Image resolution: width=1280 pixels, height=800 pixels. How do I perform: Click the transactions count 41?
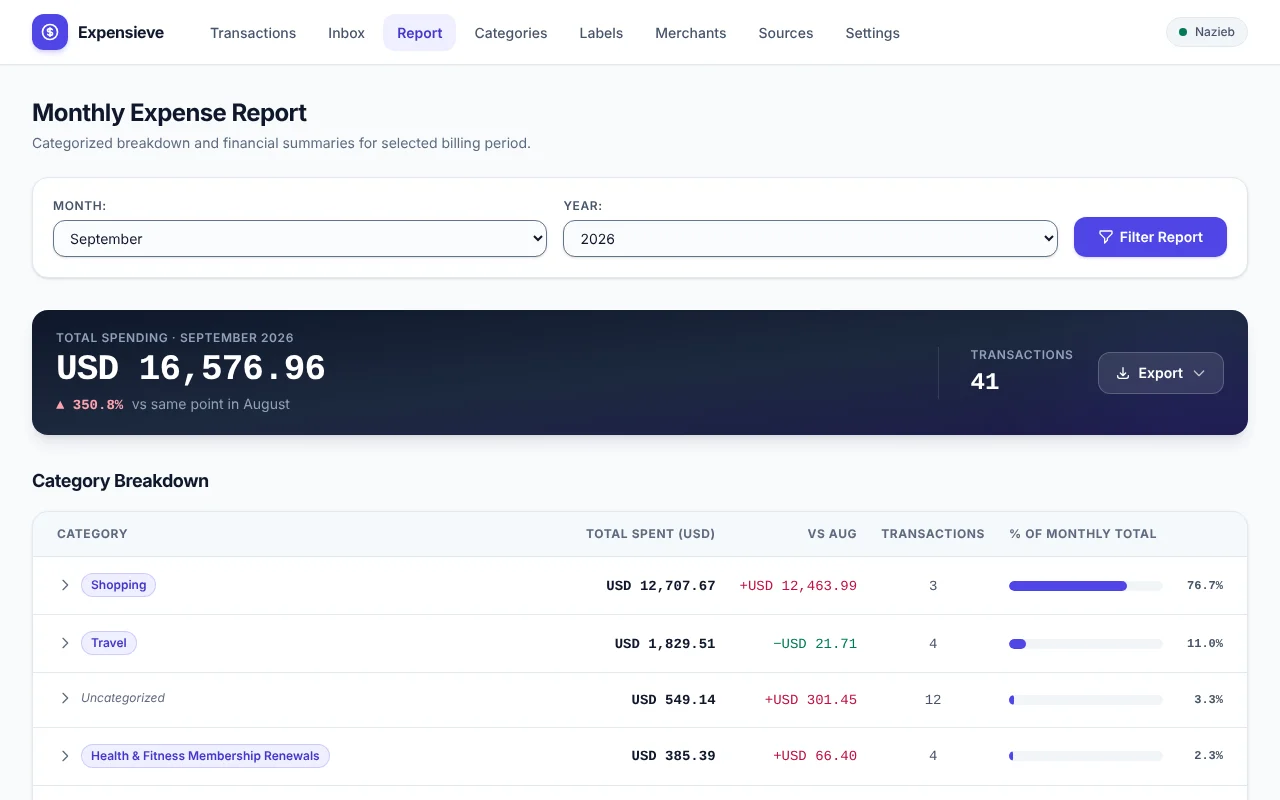click(x=985, y=381)
